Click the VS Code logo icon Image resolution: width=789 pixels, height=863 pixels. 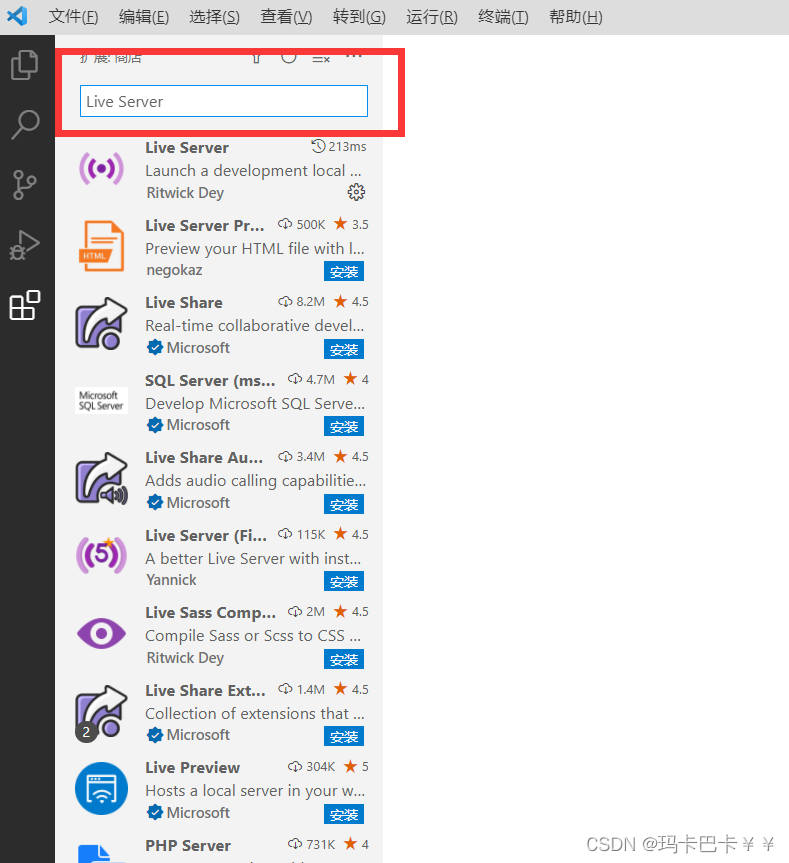(18, 16)
